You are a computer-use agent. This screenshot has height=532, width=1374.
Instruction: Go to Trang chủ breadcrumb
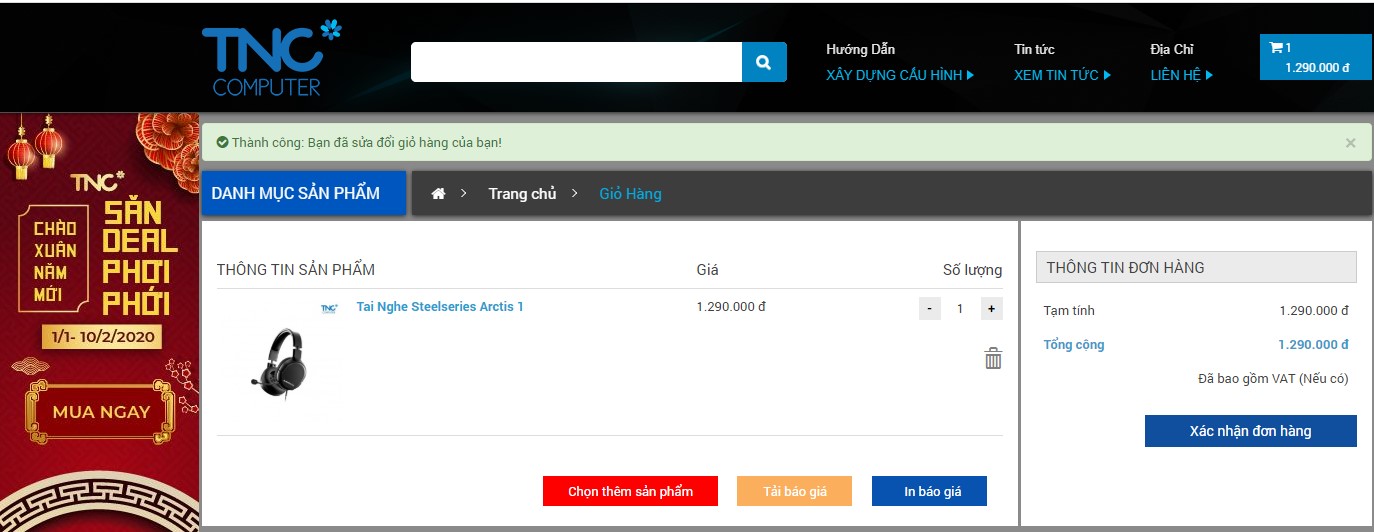[522, 194]
